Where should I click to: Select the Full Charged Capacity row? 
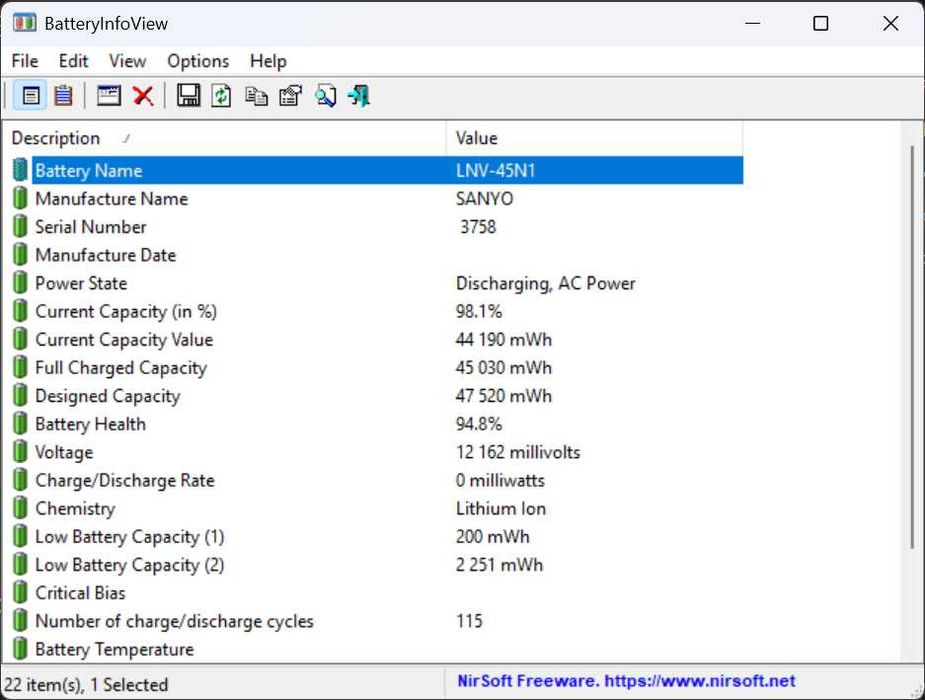coord(377,367)
